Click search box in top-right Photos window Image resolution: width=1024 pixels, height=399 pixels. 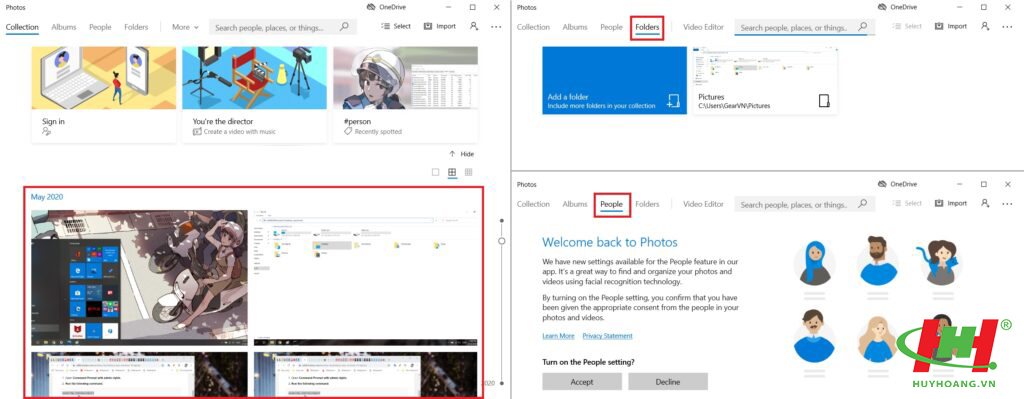(805, 27)
